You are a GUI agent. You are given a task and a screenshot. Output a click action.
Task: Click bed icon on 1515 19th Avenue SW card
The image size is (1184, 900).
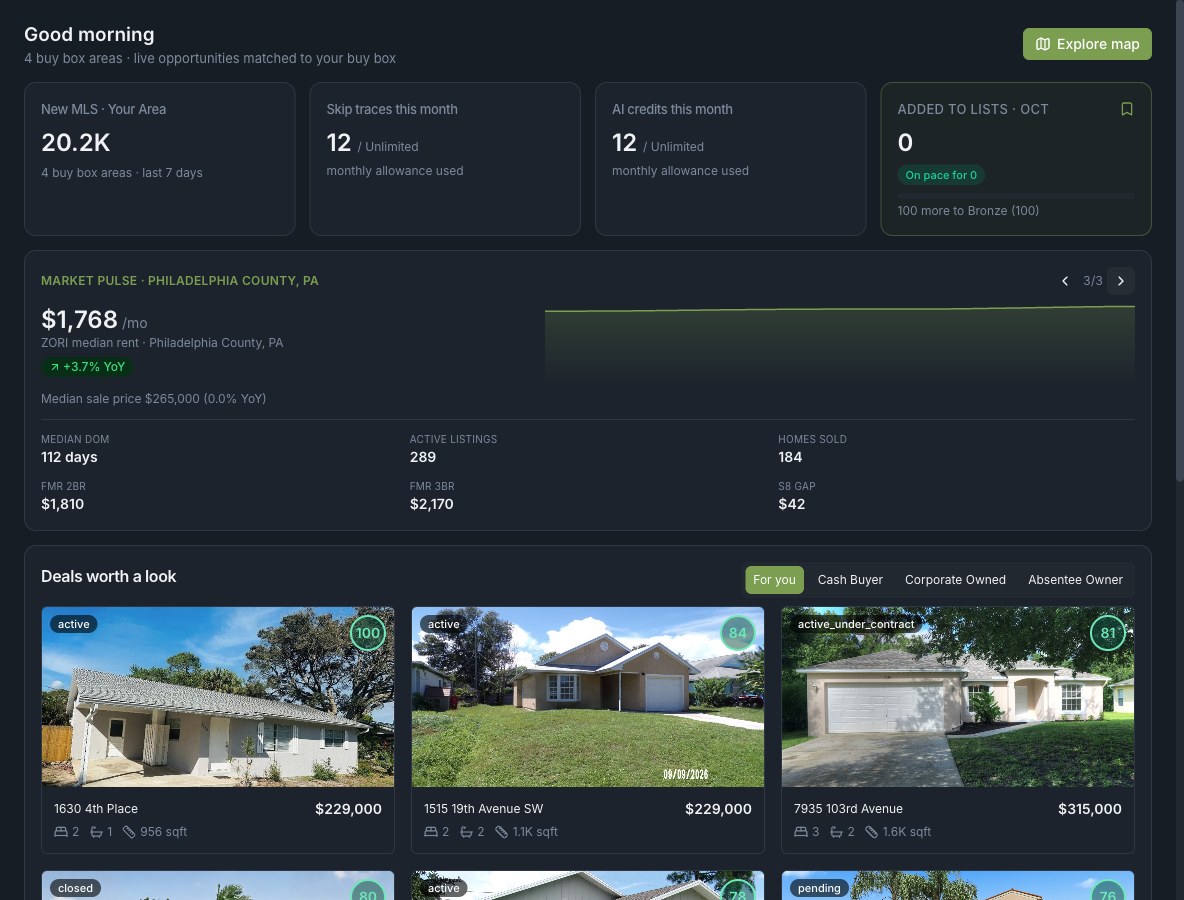coord(430,831)
